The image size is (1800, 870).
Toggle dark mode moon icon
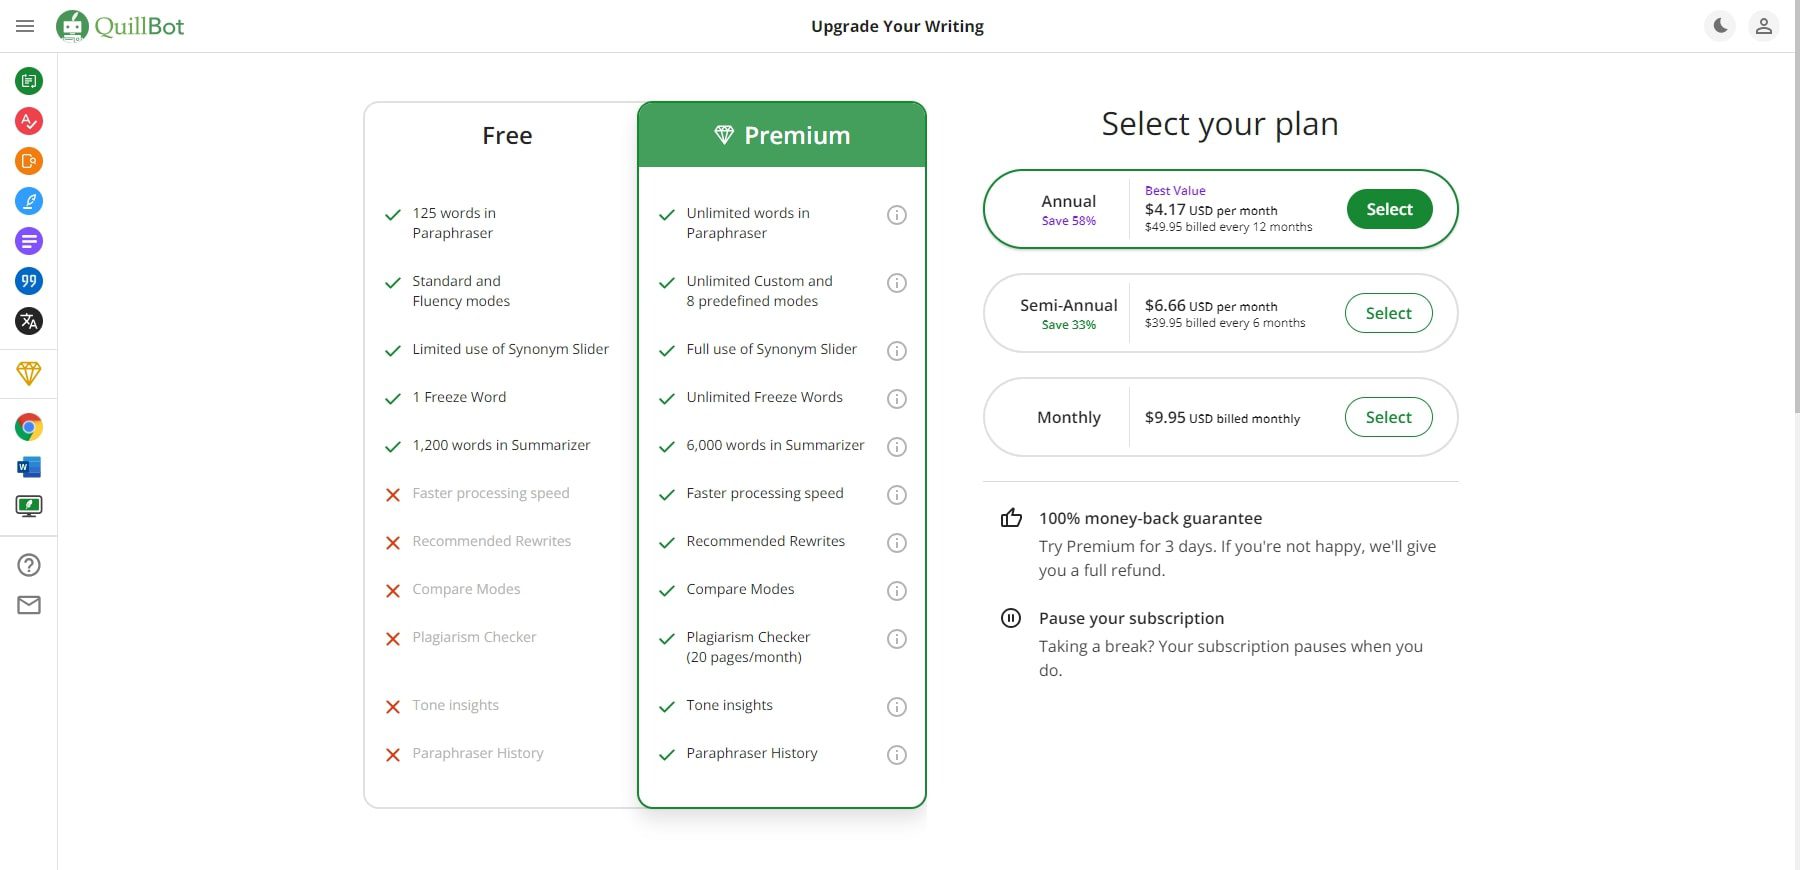[1720, 26]
